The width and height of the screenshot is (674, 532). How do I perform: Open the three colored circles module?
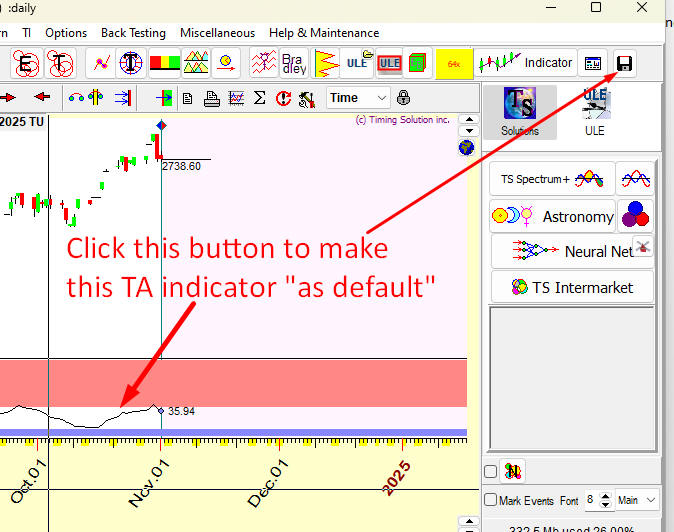635,215
